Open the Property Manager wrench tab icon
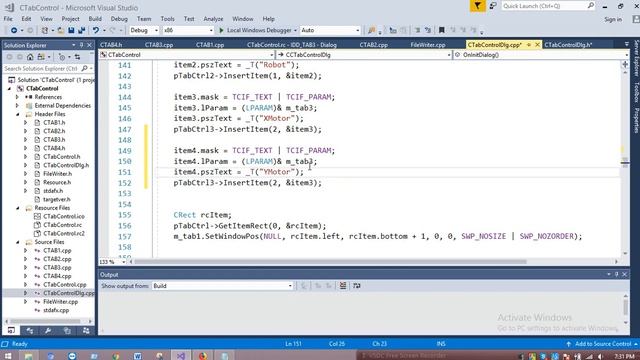This screenshot has height=360, width=640. click(x=48, y=331)
